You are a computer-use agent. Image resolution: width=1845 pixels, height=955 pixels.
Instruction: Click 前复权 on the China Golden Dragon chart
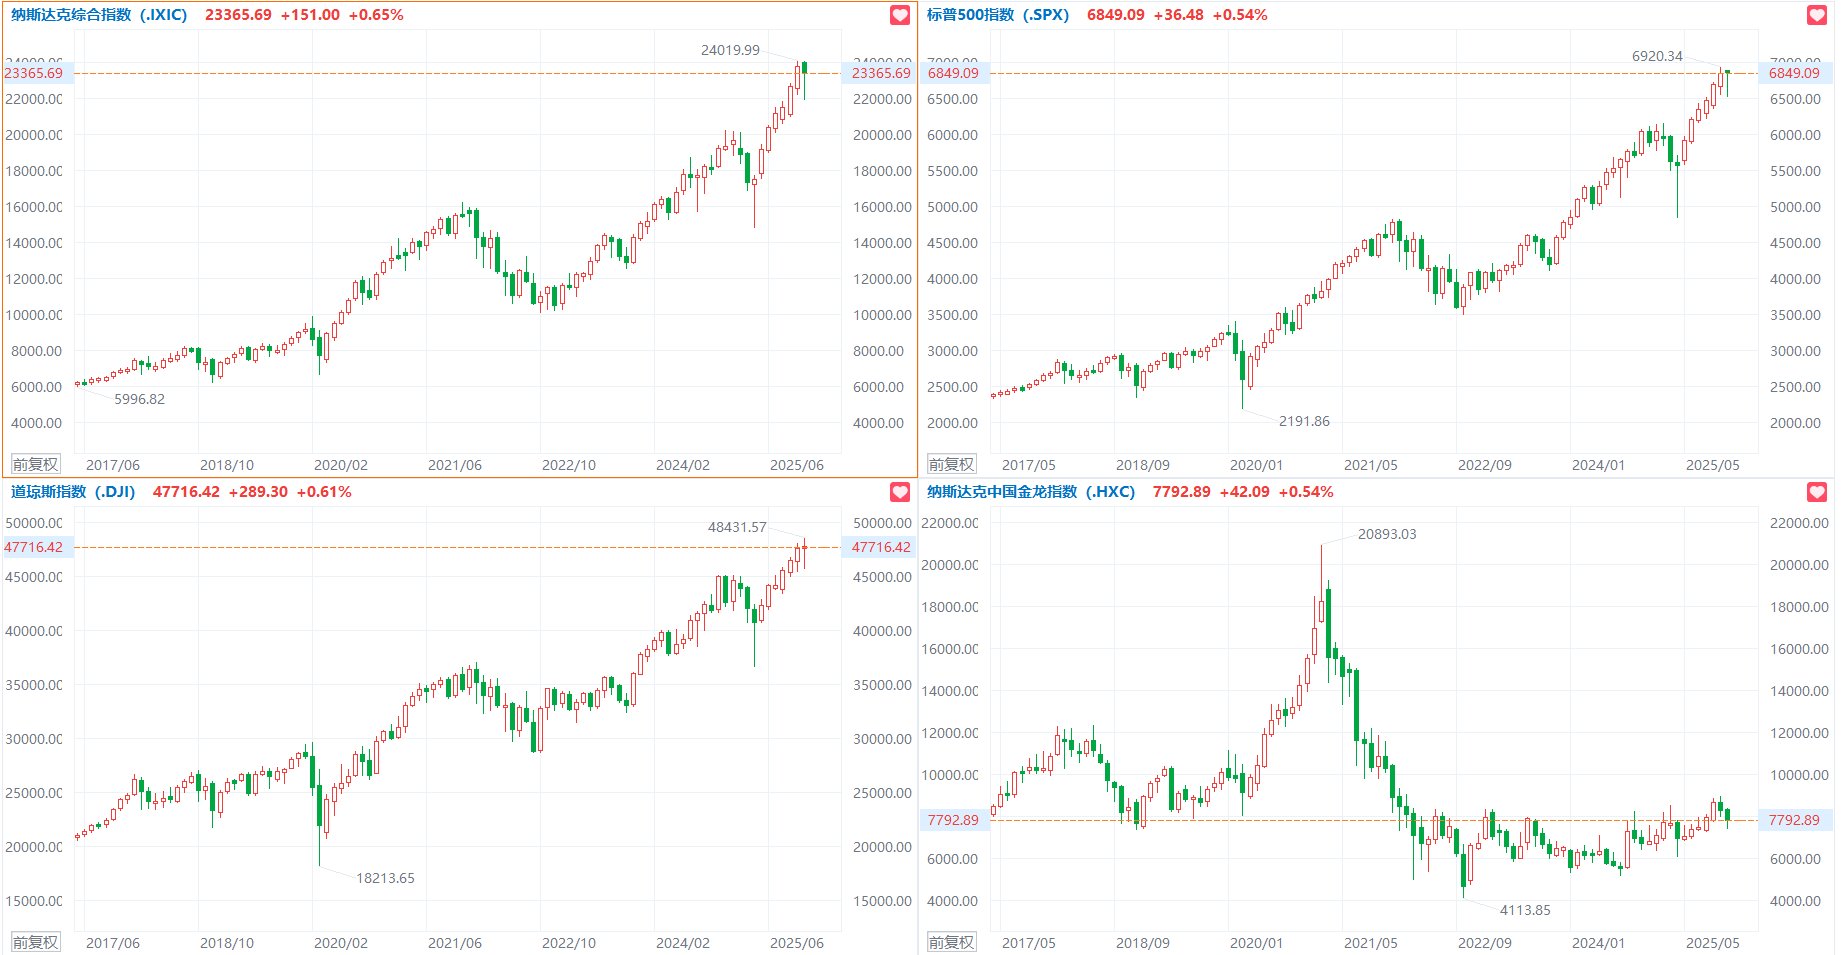click(951, 942)
